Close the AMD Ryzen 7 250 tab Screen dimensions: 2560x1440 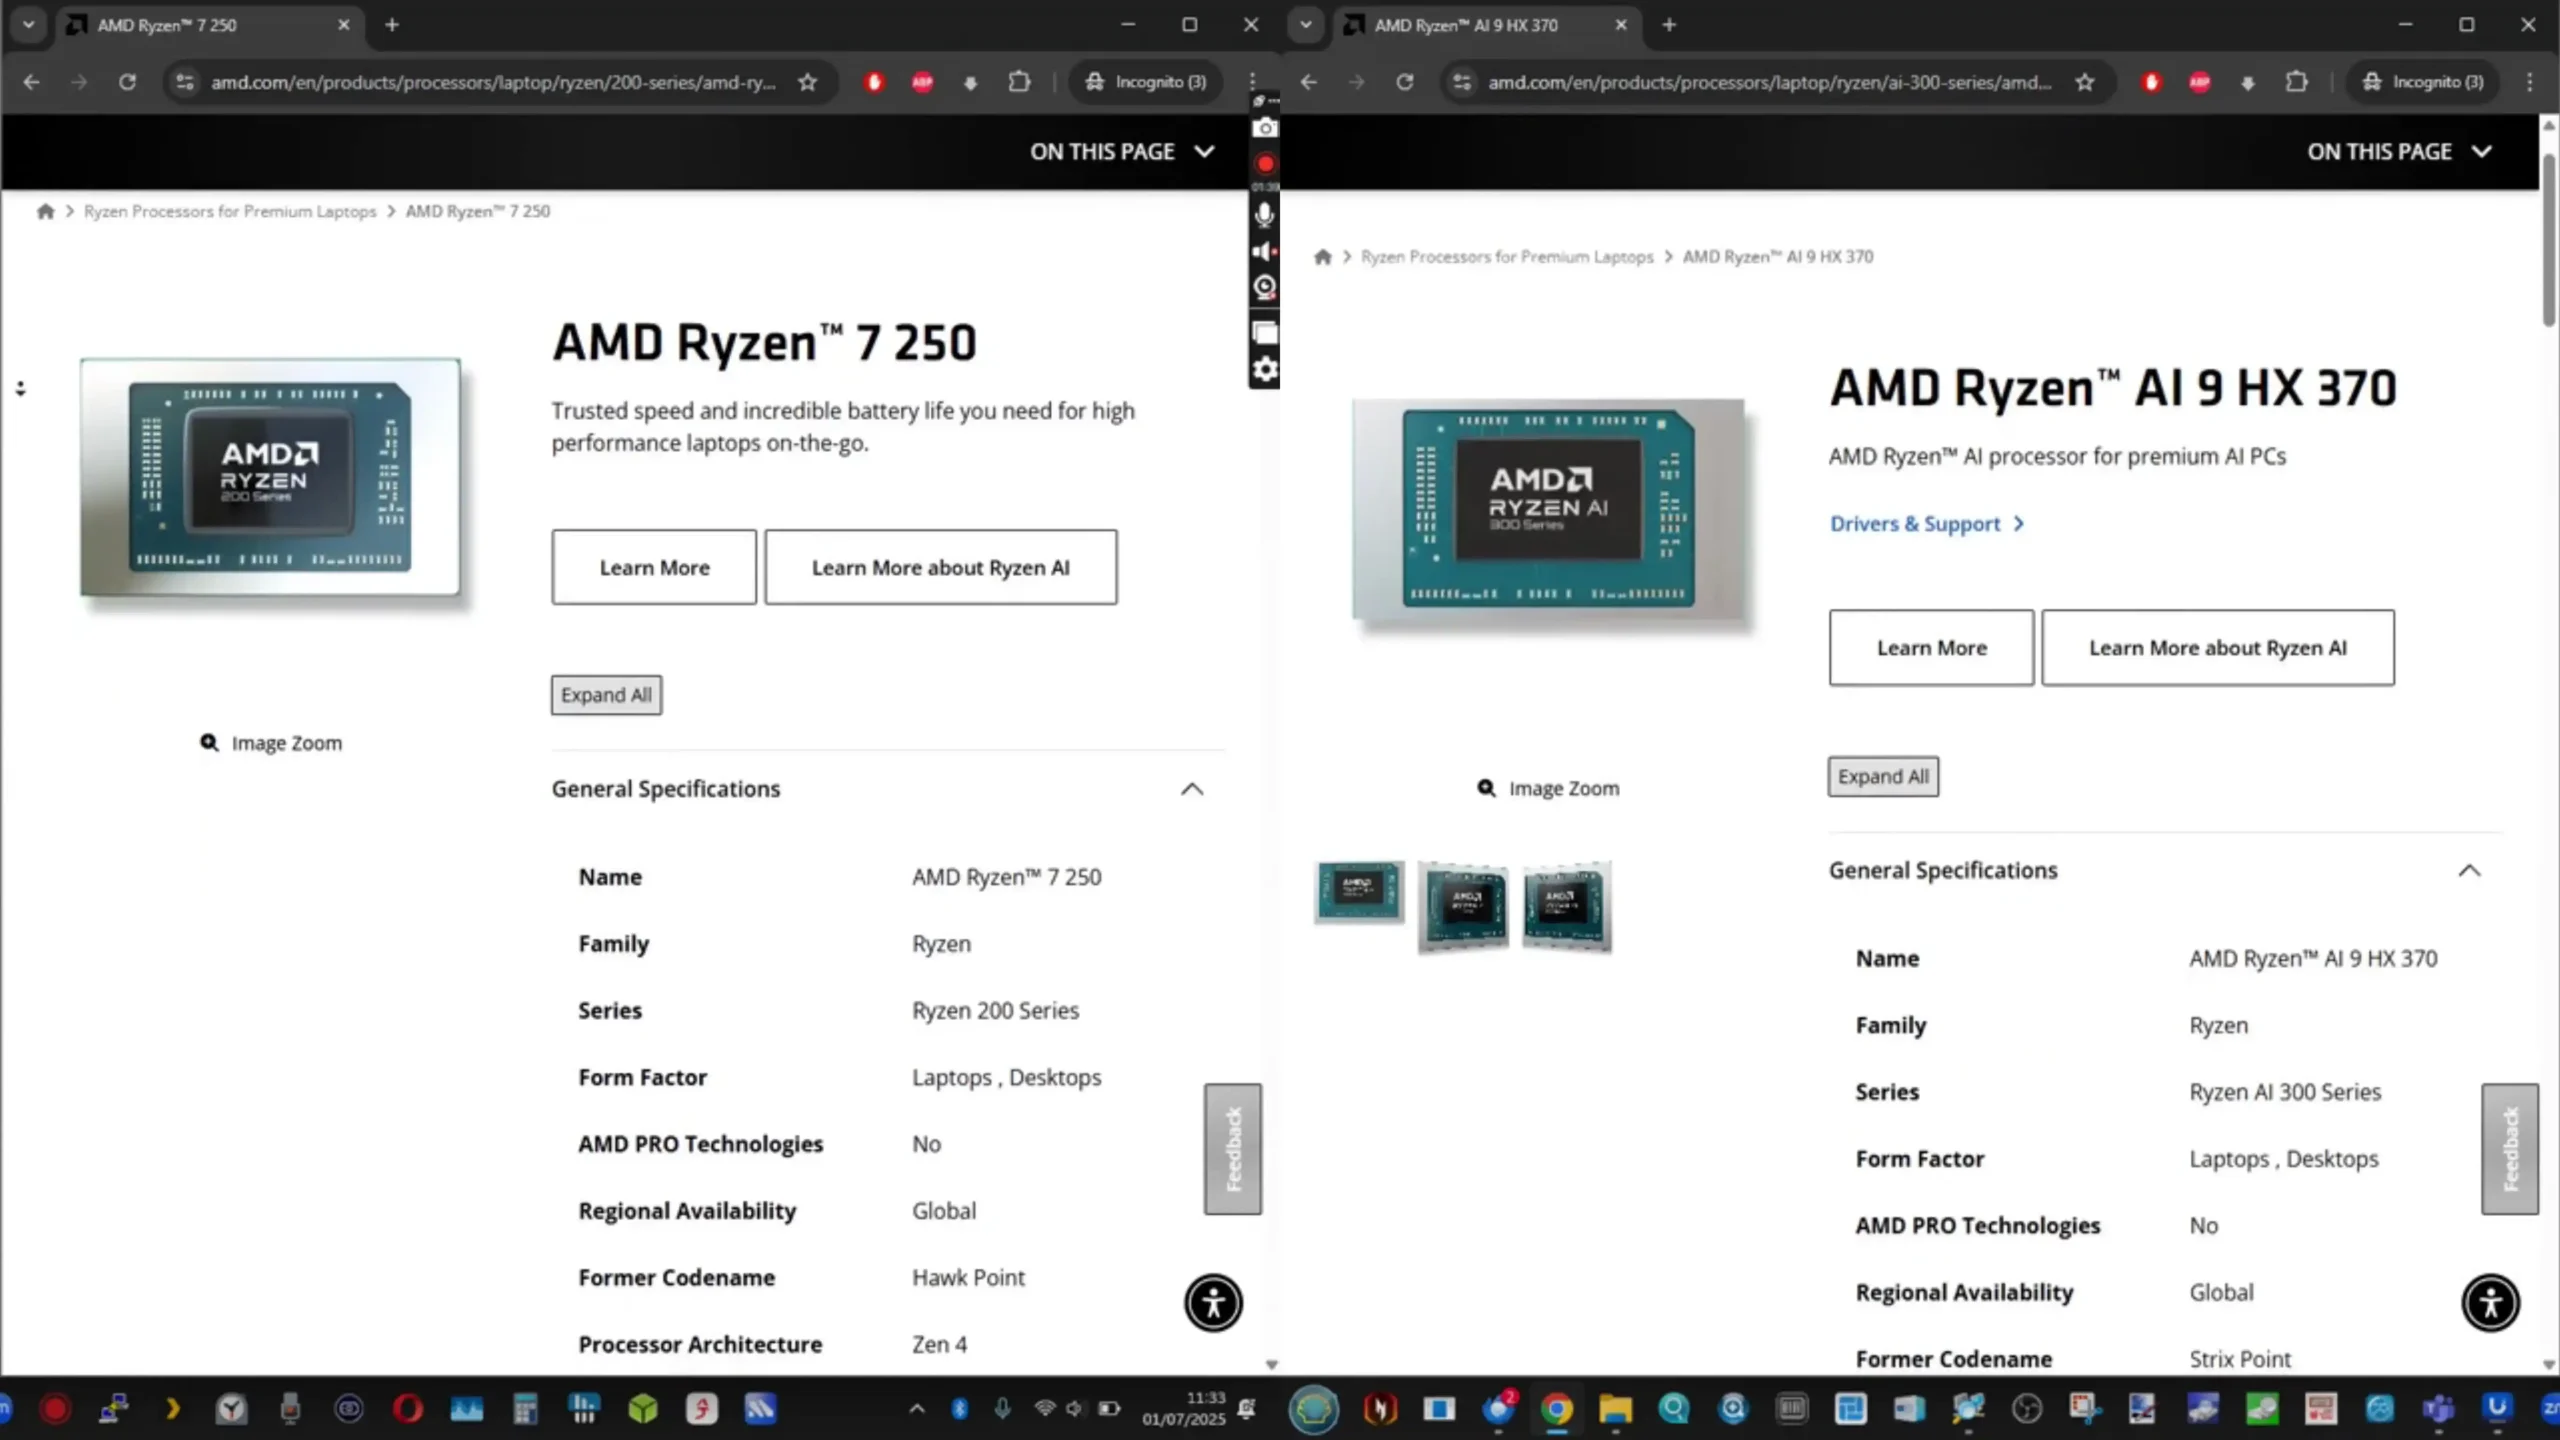coord(343,25)
